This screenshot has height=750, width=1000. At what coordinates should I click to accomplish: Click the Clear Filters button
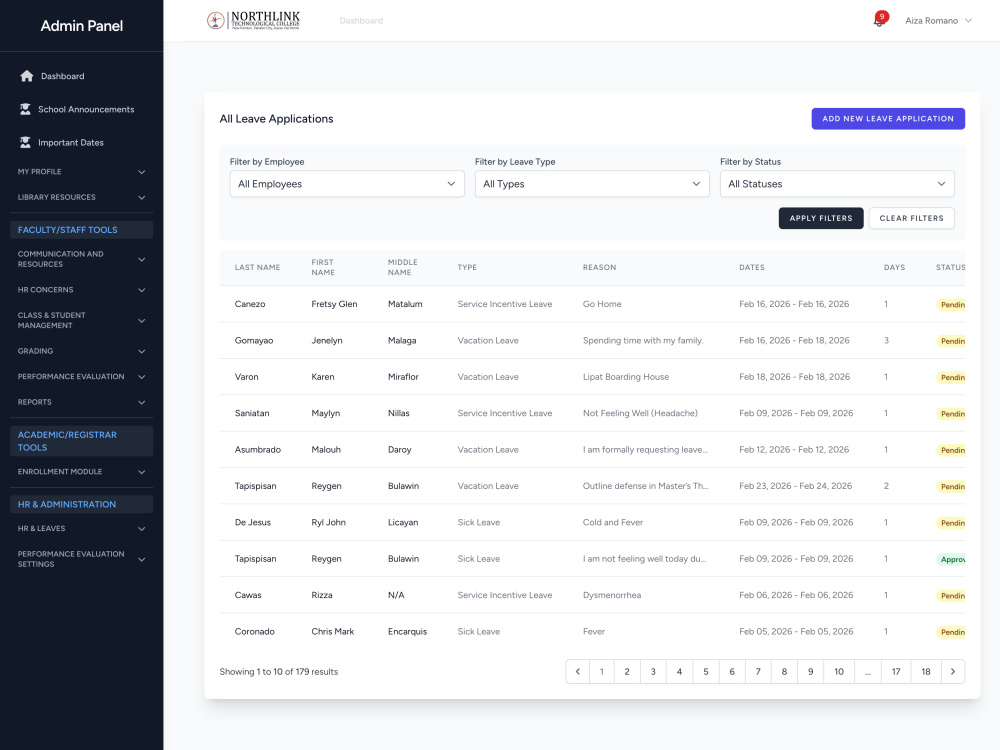tap(911, 218)
